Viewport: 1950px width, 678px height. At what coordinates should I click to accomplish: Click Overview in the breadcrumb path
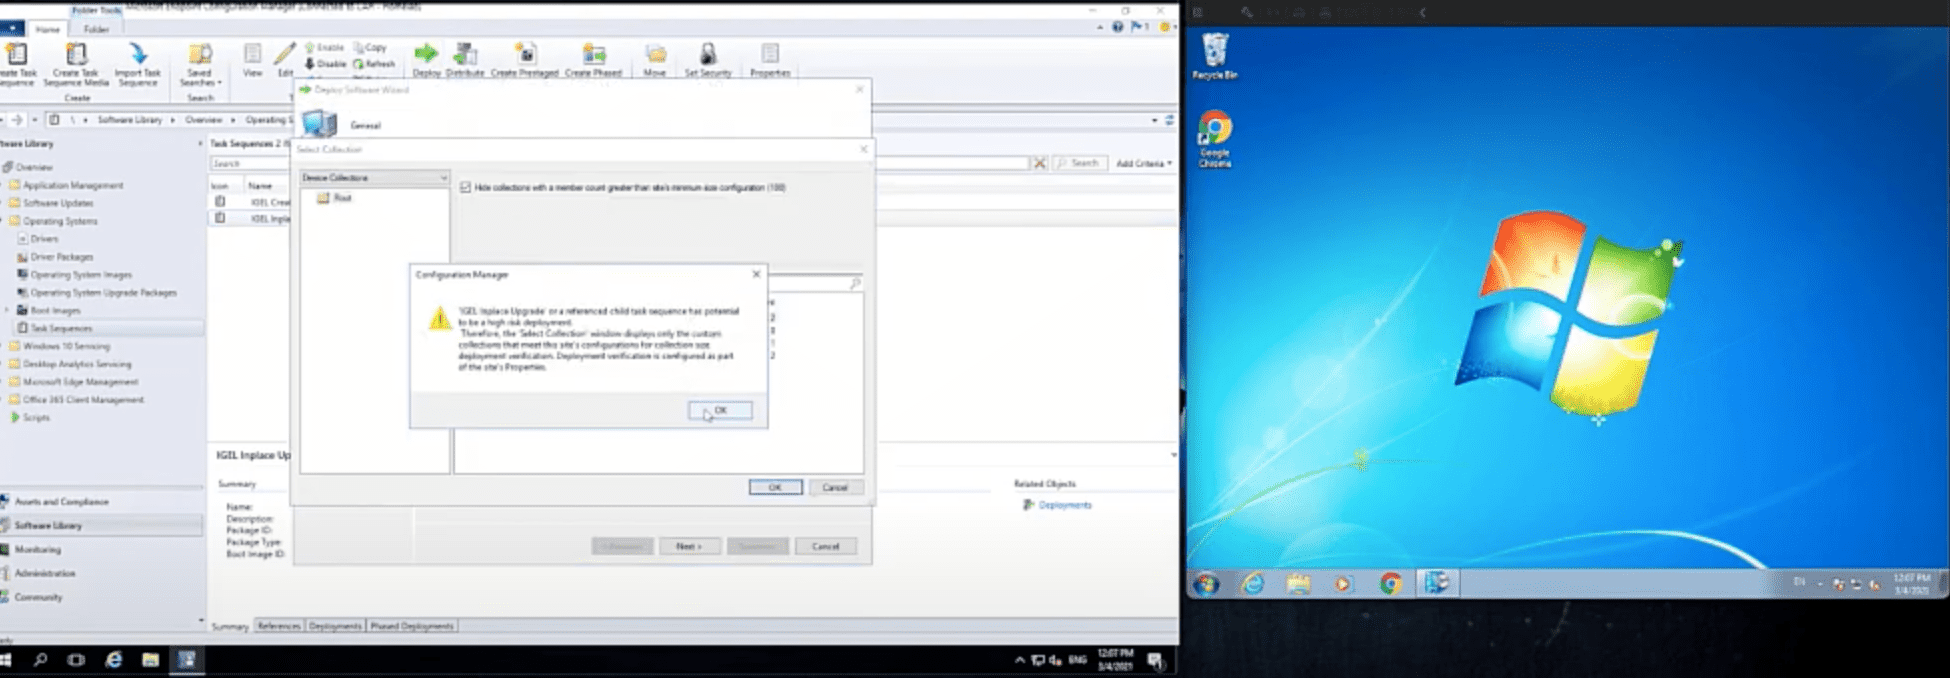pyautogui.click(x=203, y=120)
